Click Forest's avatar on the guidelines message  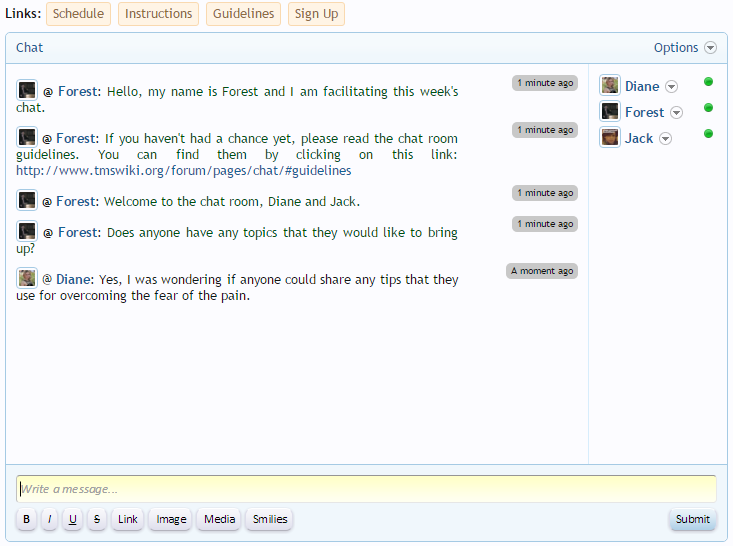click(27, 137)
